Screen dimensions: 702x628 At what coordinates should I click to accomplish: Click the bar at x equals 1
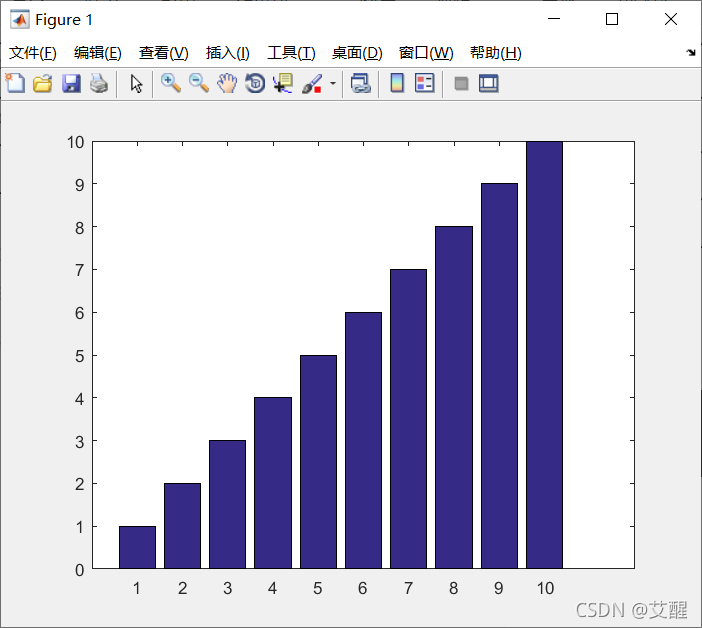[137, 547]
